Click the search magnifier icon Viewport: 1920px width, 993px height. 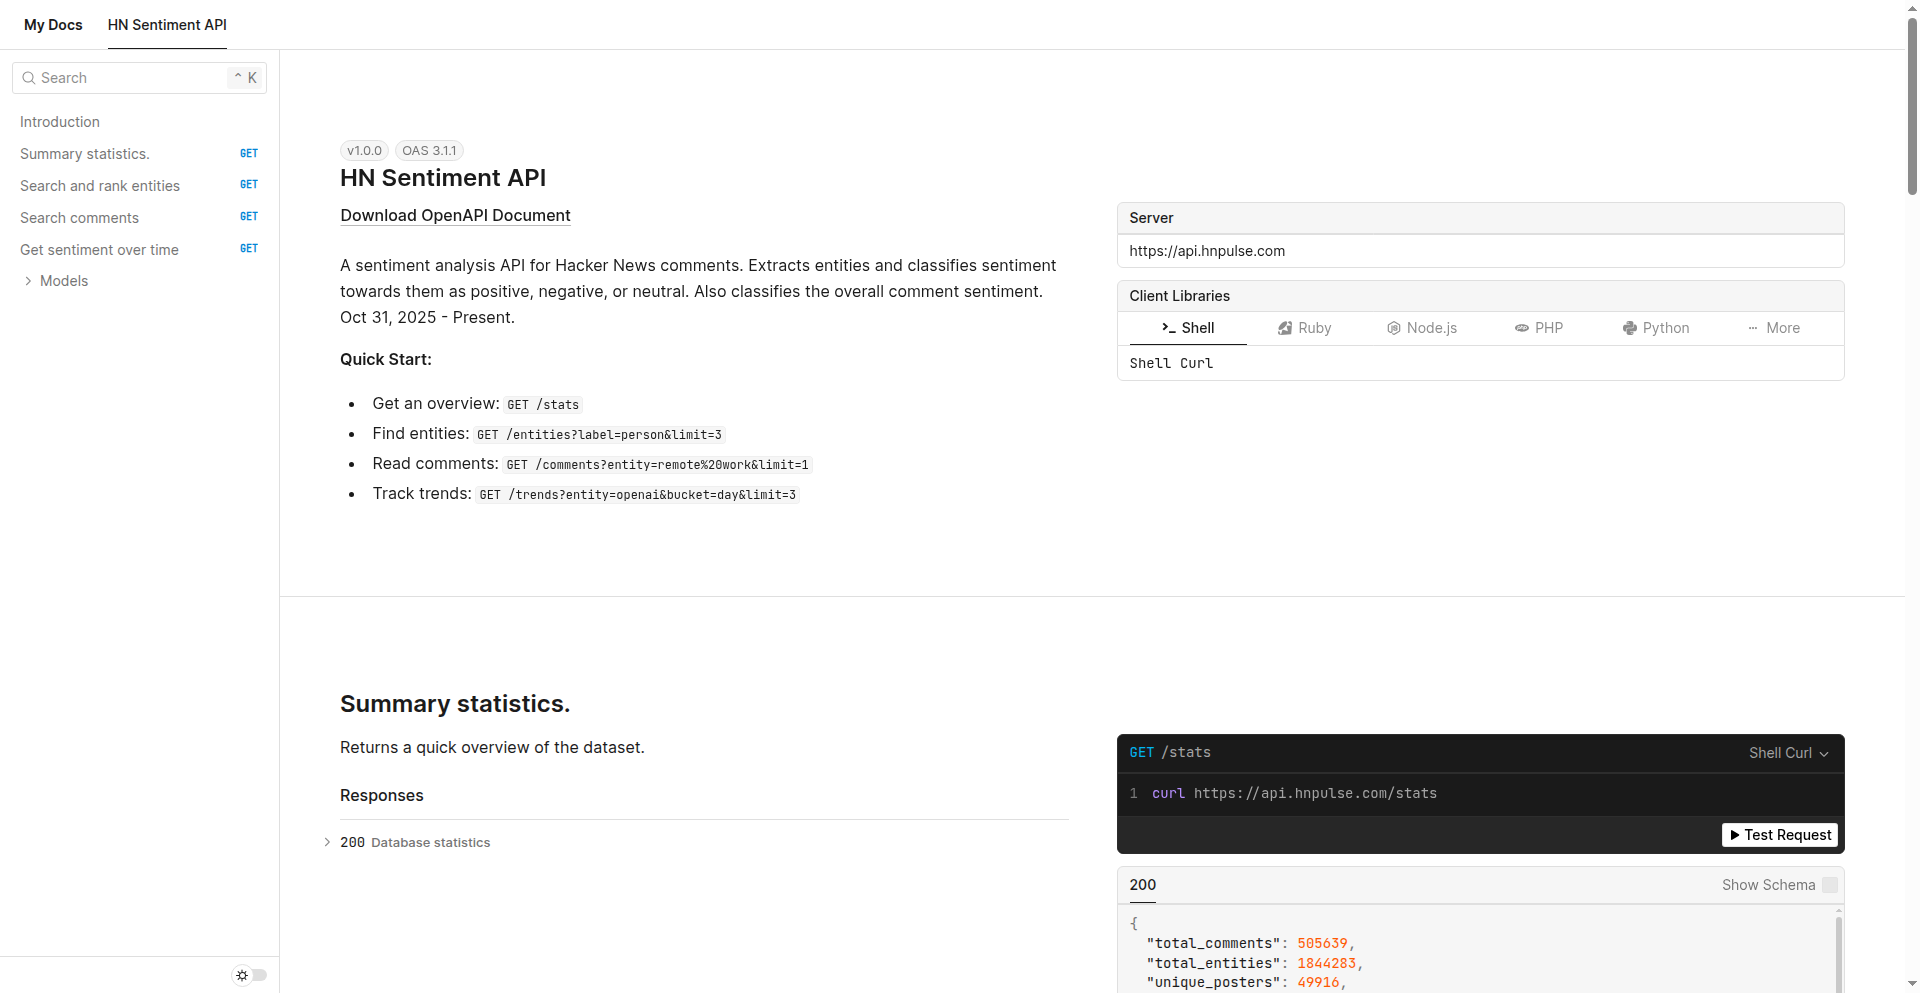click(29, 78)
